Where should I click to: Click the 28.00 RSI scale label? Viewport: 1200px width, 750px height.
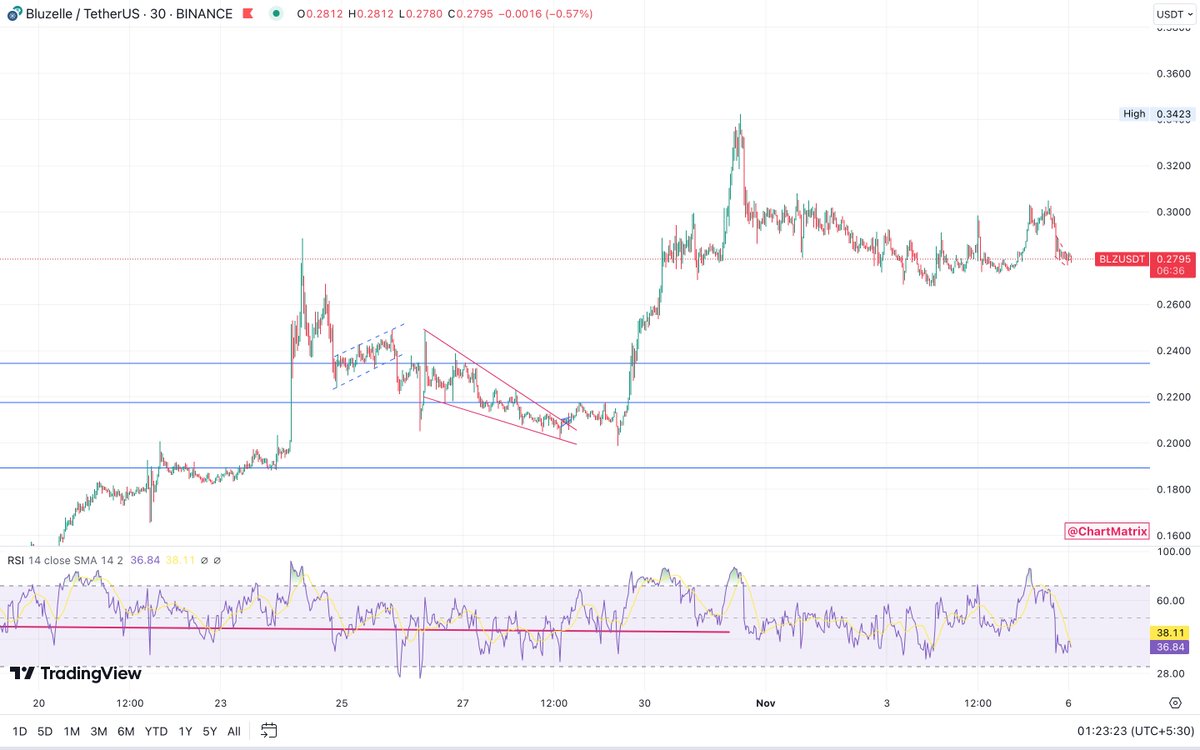pyautogui.click(x=1172, y=674)
